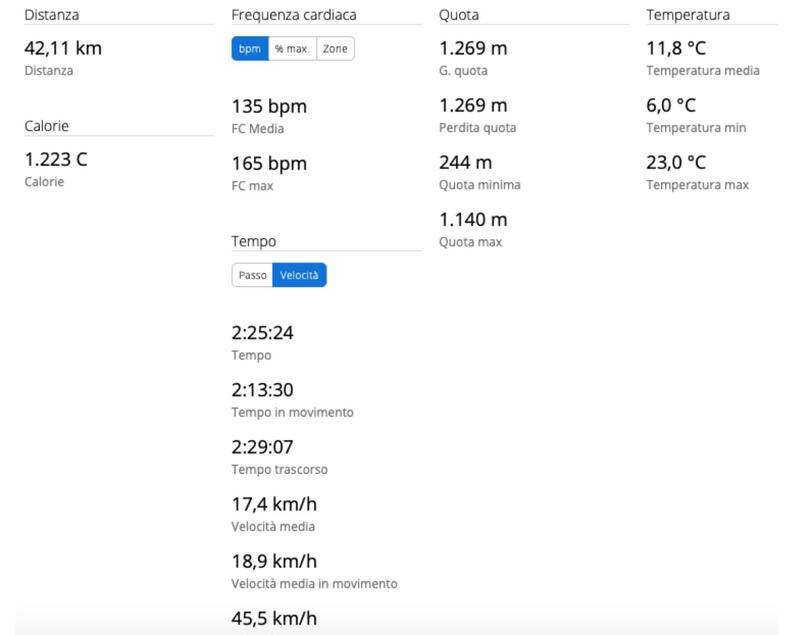Click the Calorie section header
Image resolution: width=800 pixels, height=635 pixels.
point(46,126)
